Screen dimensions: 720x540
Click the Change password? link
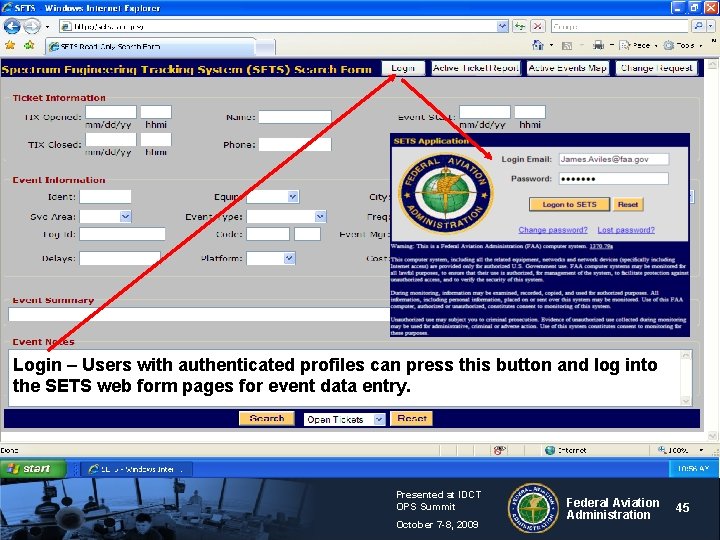(553, 230)
